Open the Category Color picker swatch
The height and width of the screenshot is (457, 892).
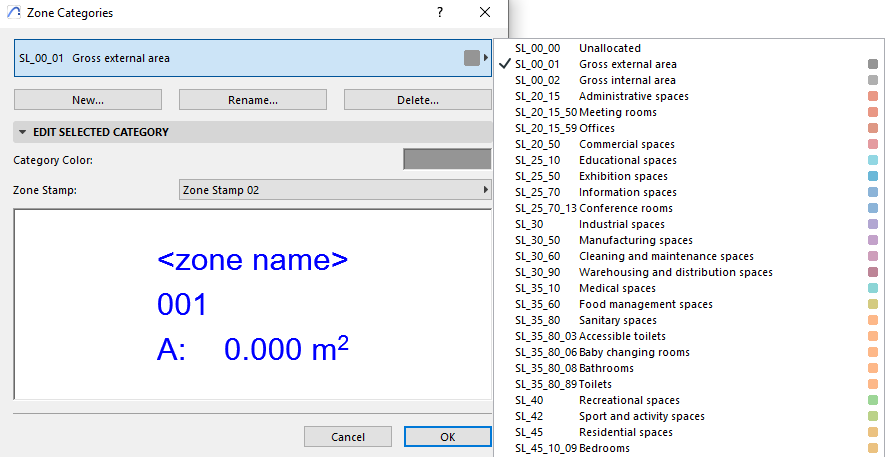[447, 159]
